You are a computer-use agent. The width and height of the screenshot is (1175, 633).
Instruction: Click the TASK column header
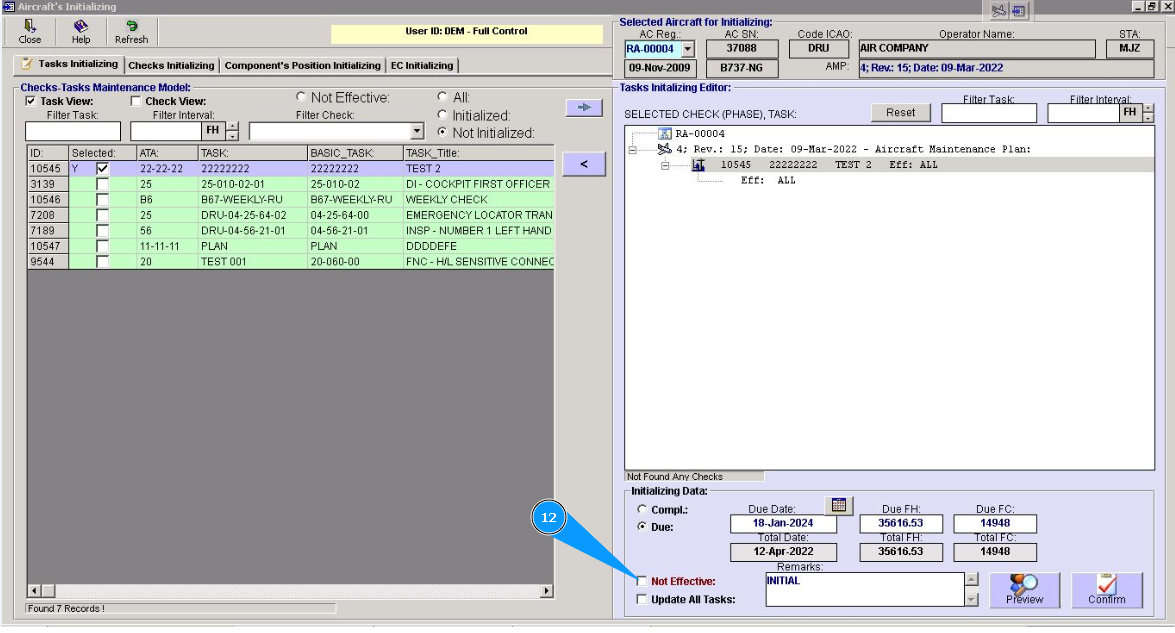[x=253, y=153]
